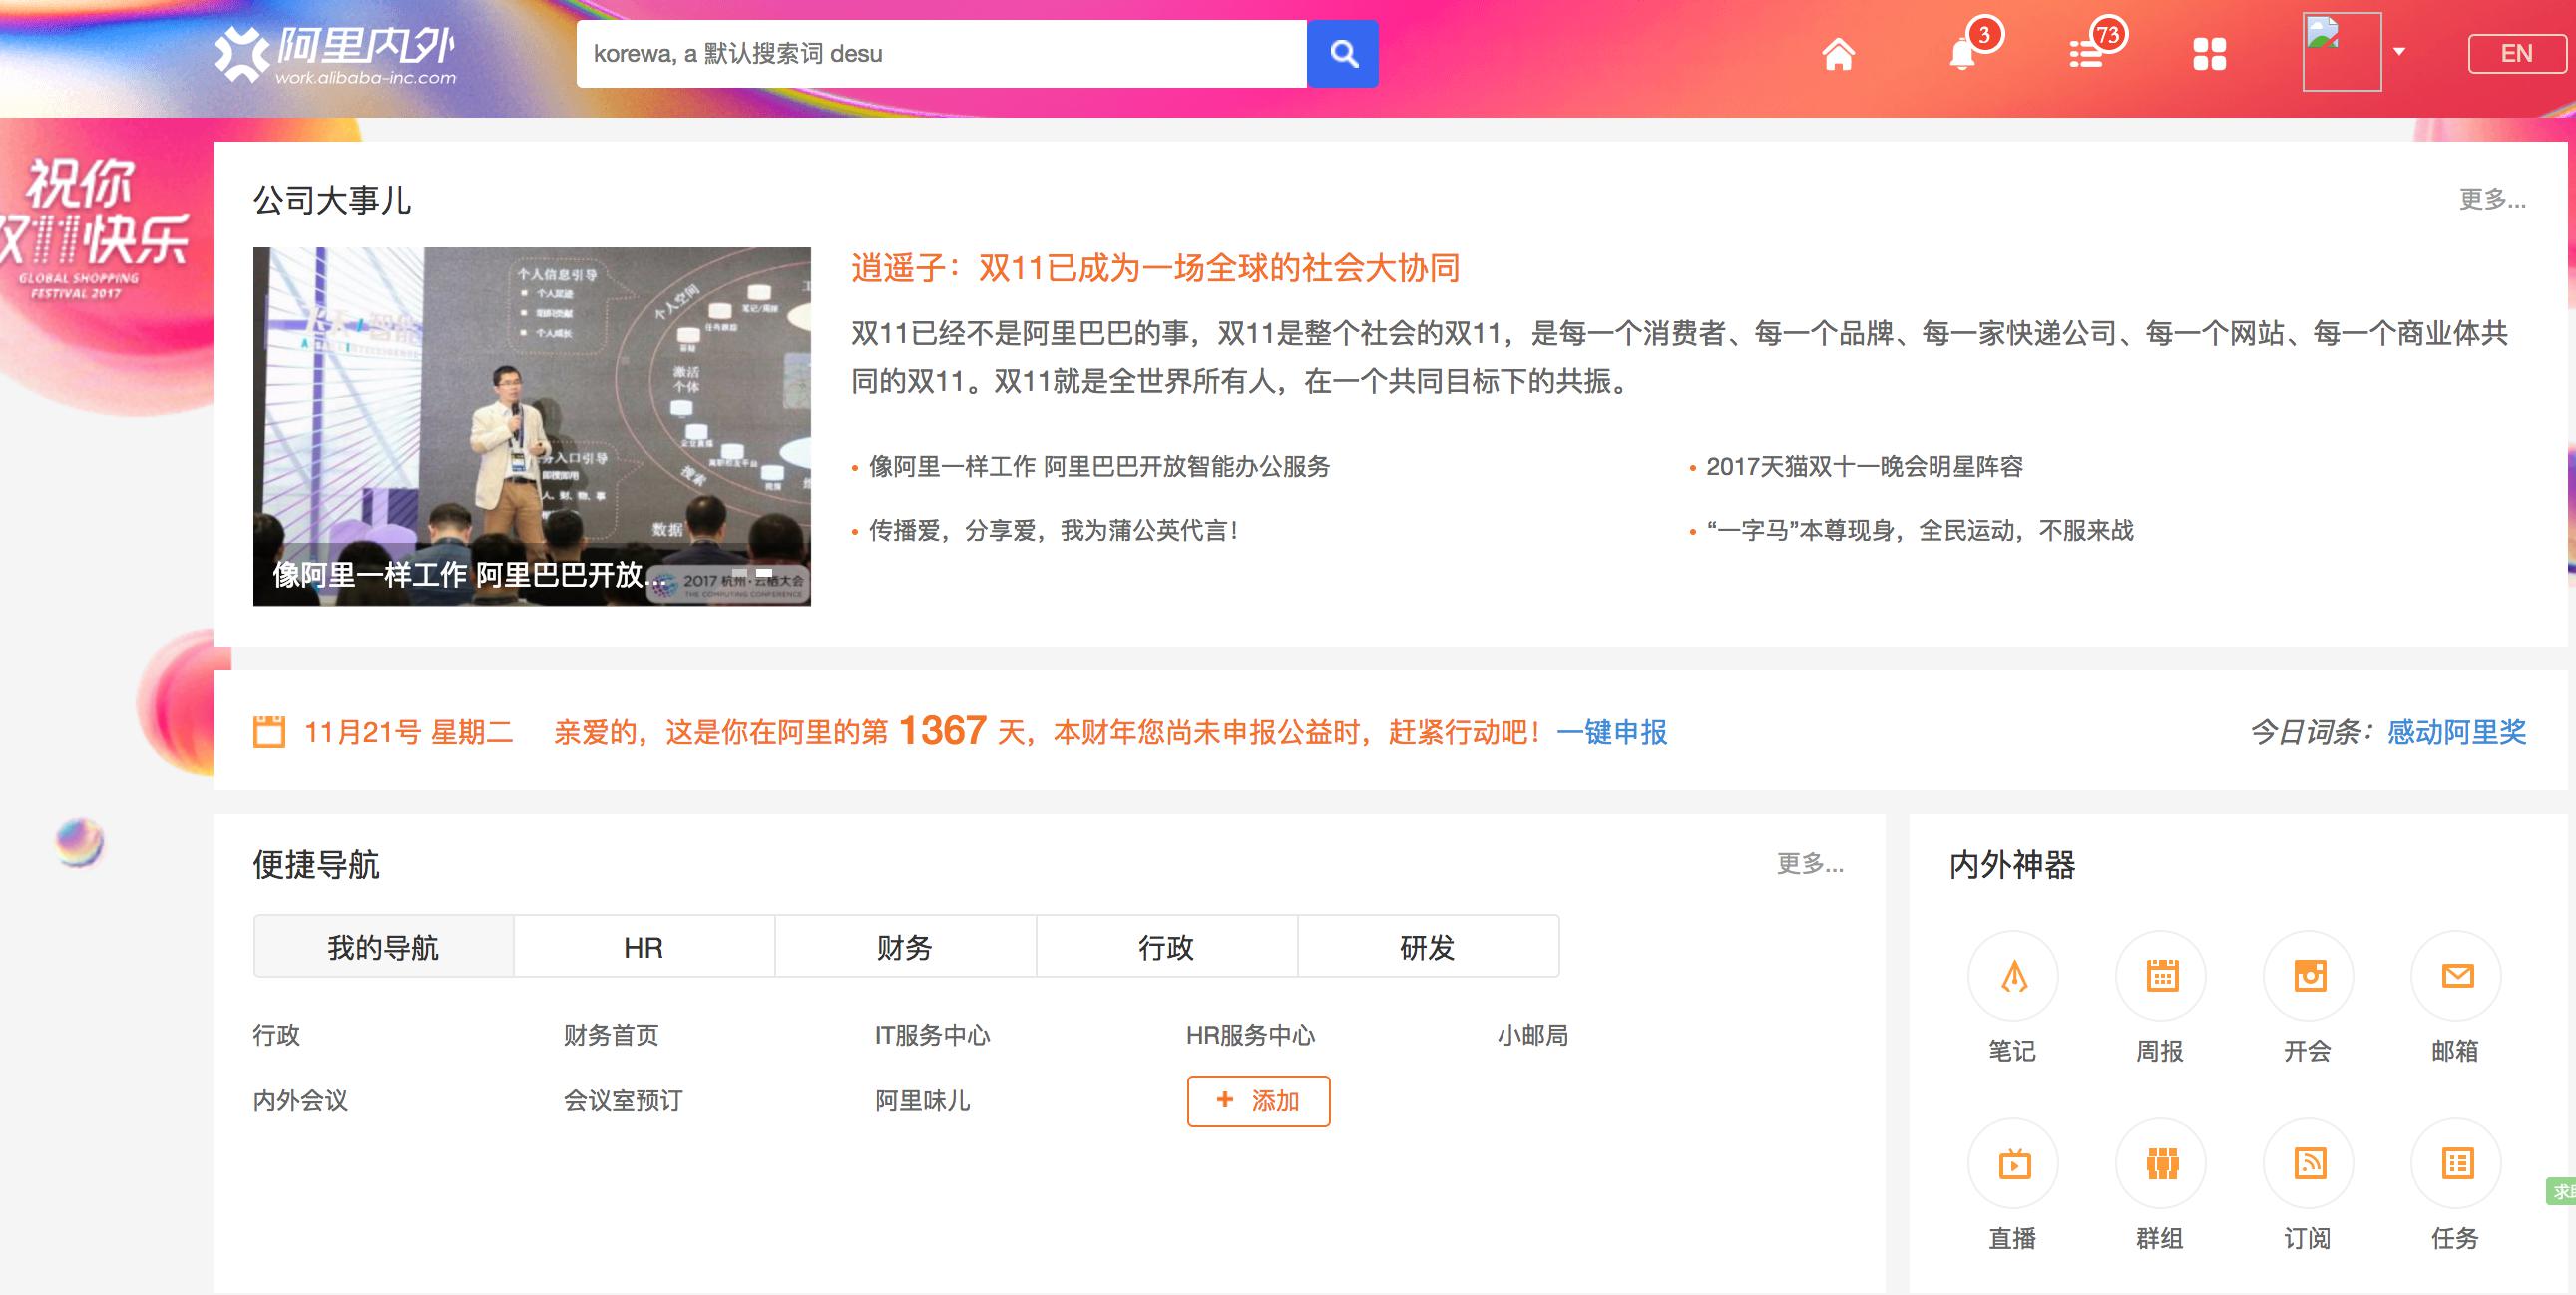Open the 群组 groups icon
Image resolution: width=2576 pixels, height=1295 pixels.
click(2161, 1164)
